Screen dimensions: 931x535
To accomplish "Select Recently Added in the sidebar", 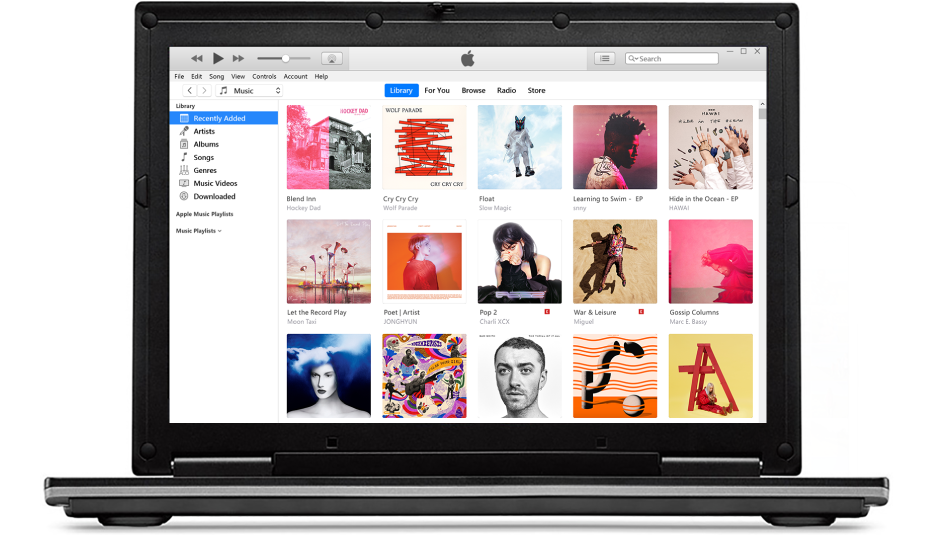I will pyautogui.click(x=224, y=118).
